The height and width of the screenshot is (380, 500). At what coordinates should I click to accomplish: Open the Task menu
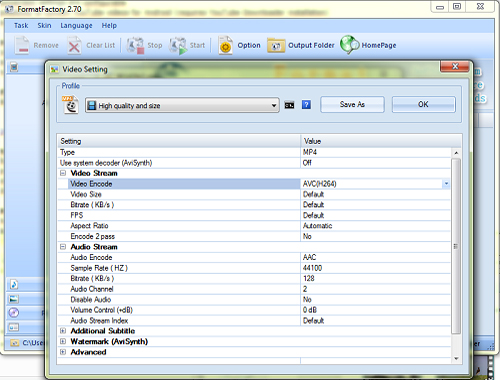(x=21, y=26)
